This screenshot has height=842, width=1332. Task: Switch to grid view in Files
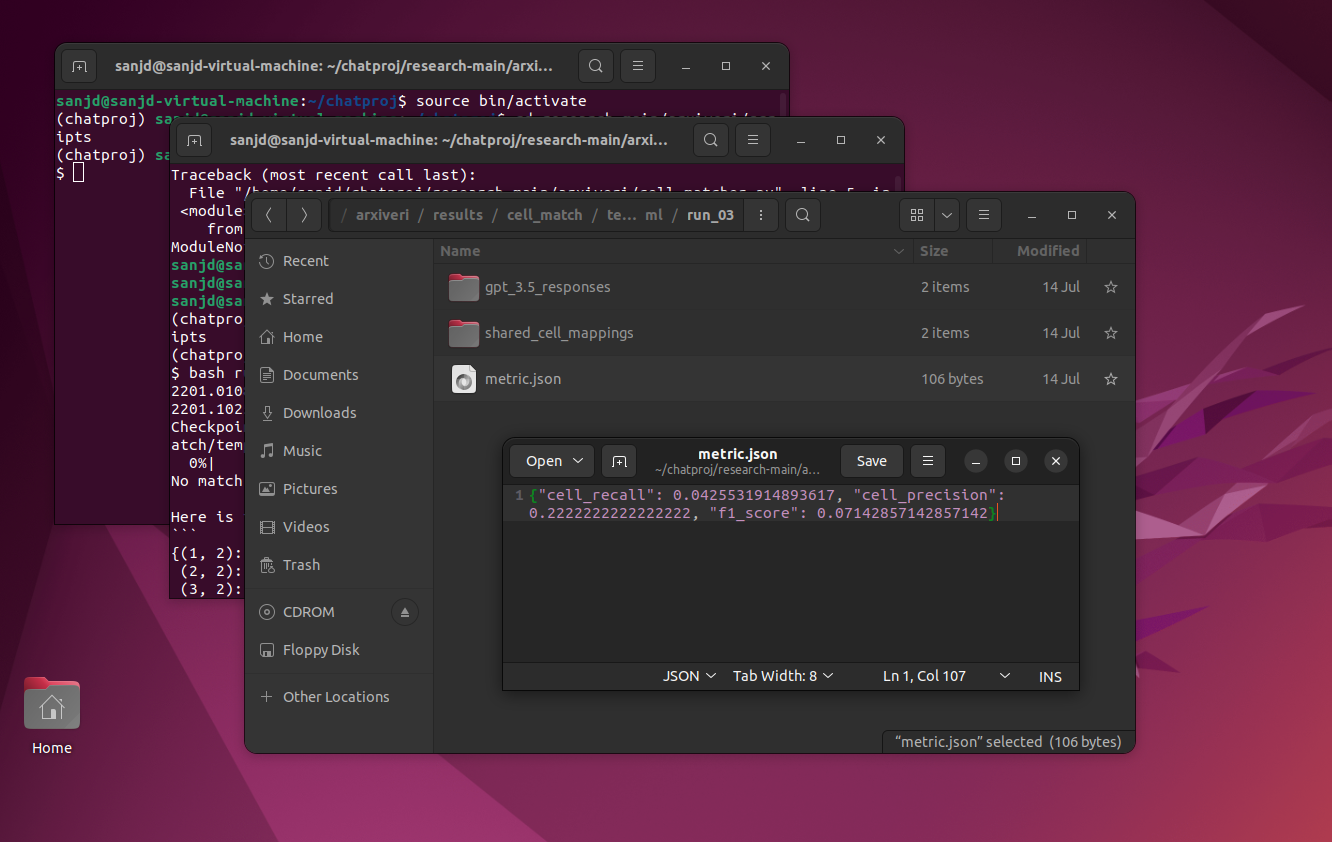pos(917,215)
